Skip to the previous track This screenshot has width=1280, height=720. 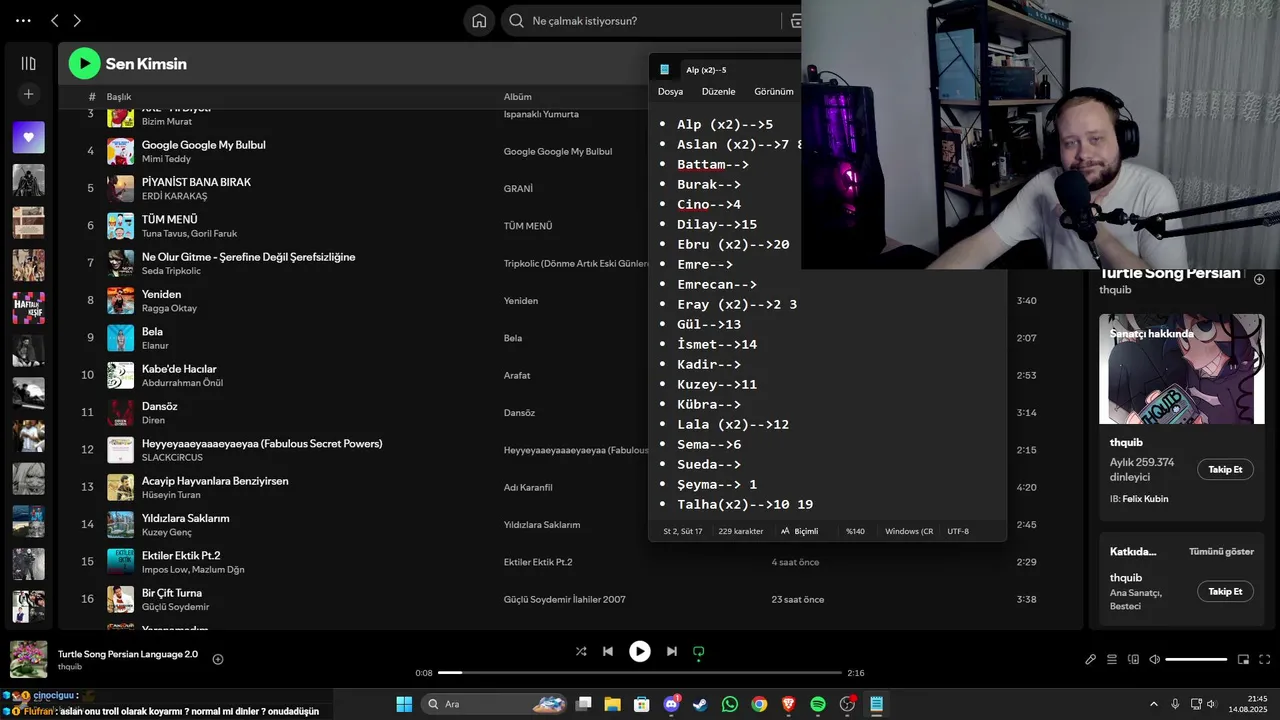608,651
